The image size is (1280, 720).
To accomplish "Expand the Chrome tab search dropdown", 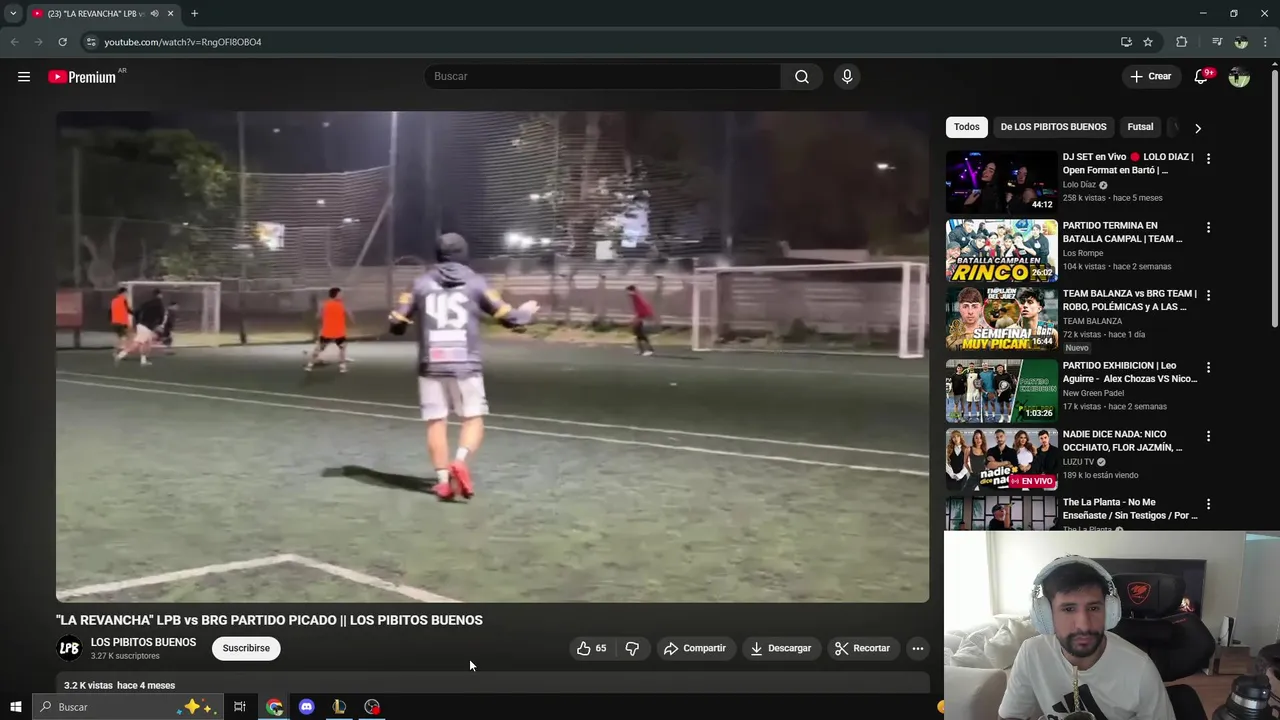I will [x=13, y=14].
